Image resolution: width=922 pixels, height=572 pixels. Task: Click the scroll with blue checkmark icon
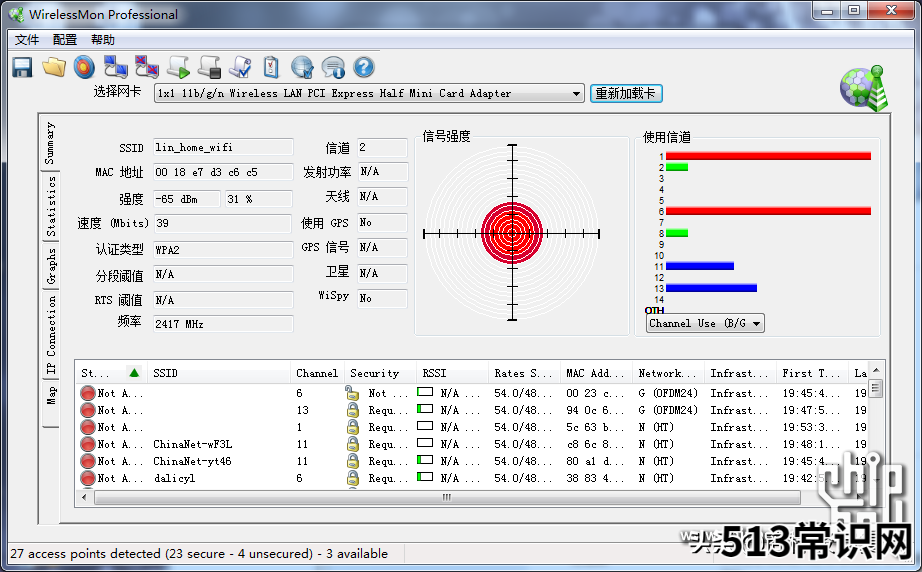(x=240, y=68)
